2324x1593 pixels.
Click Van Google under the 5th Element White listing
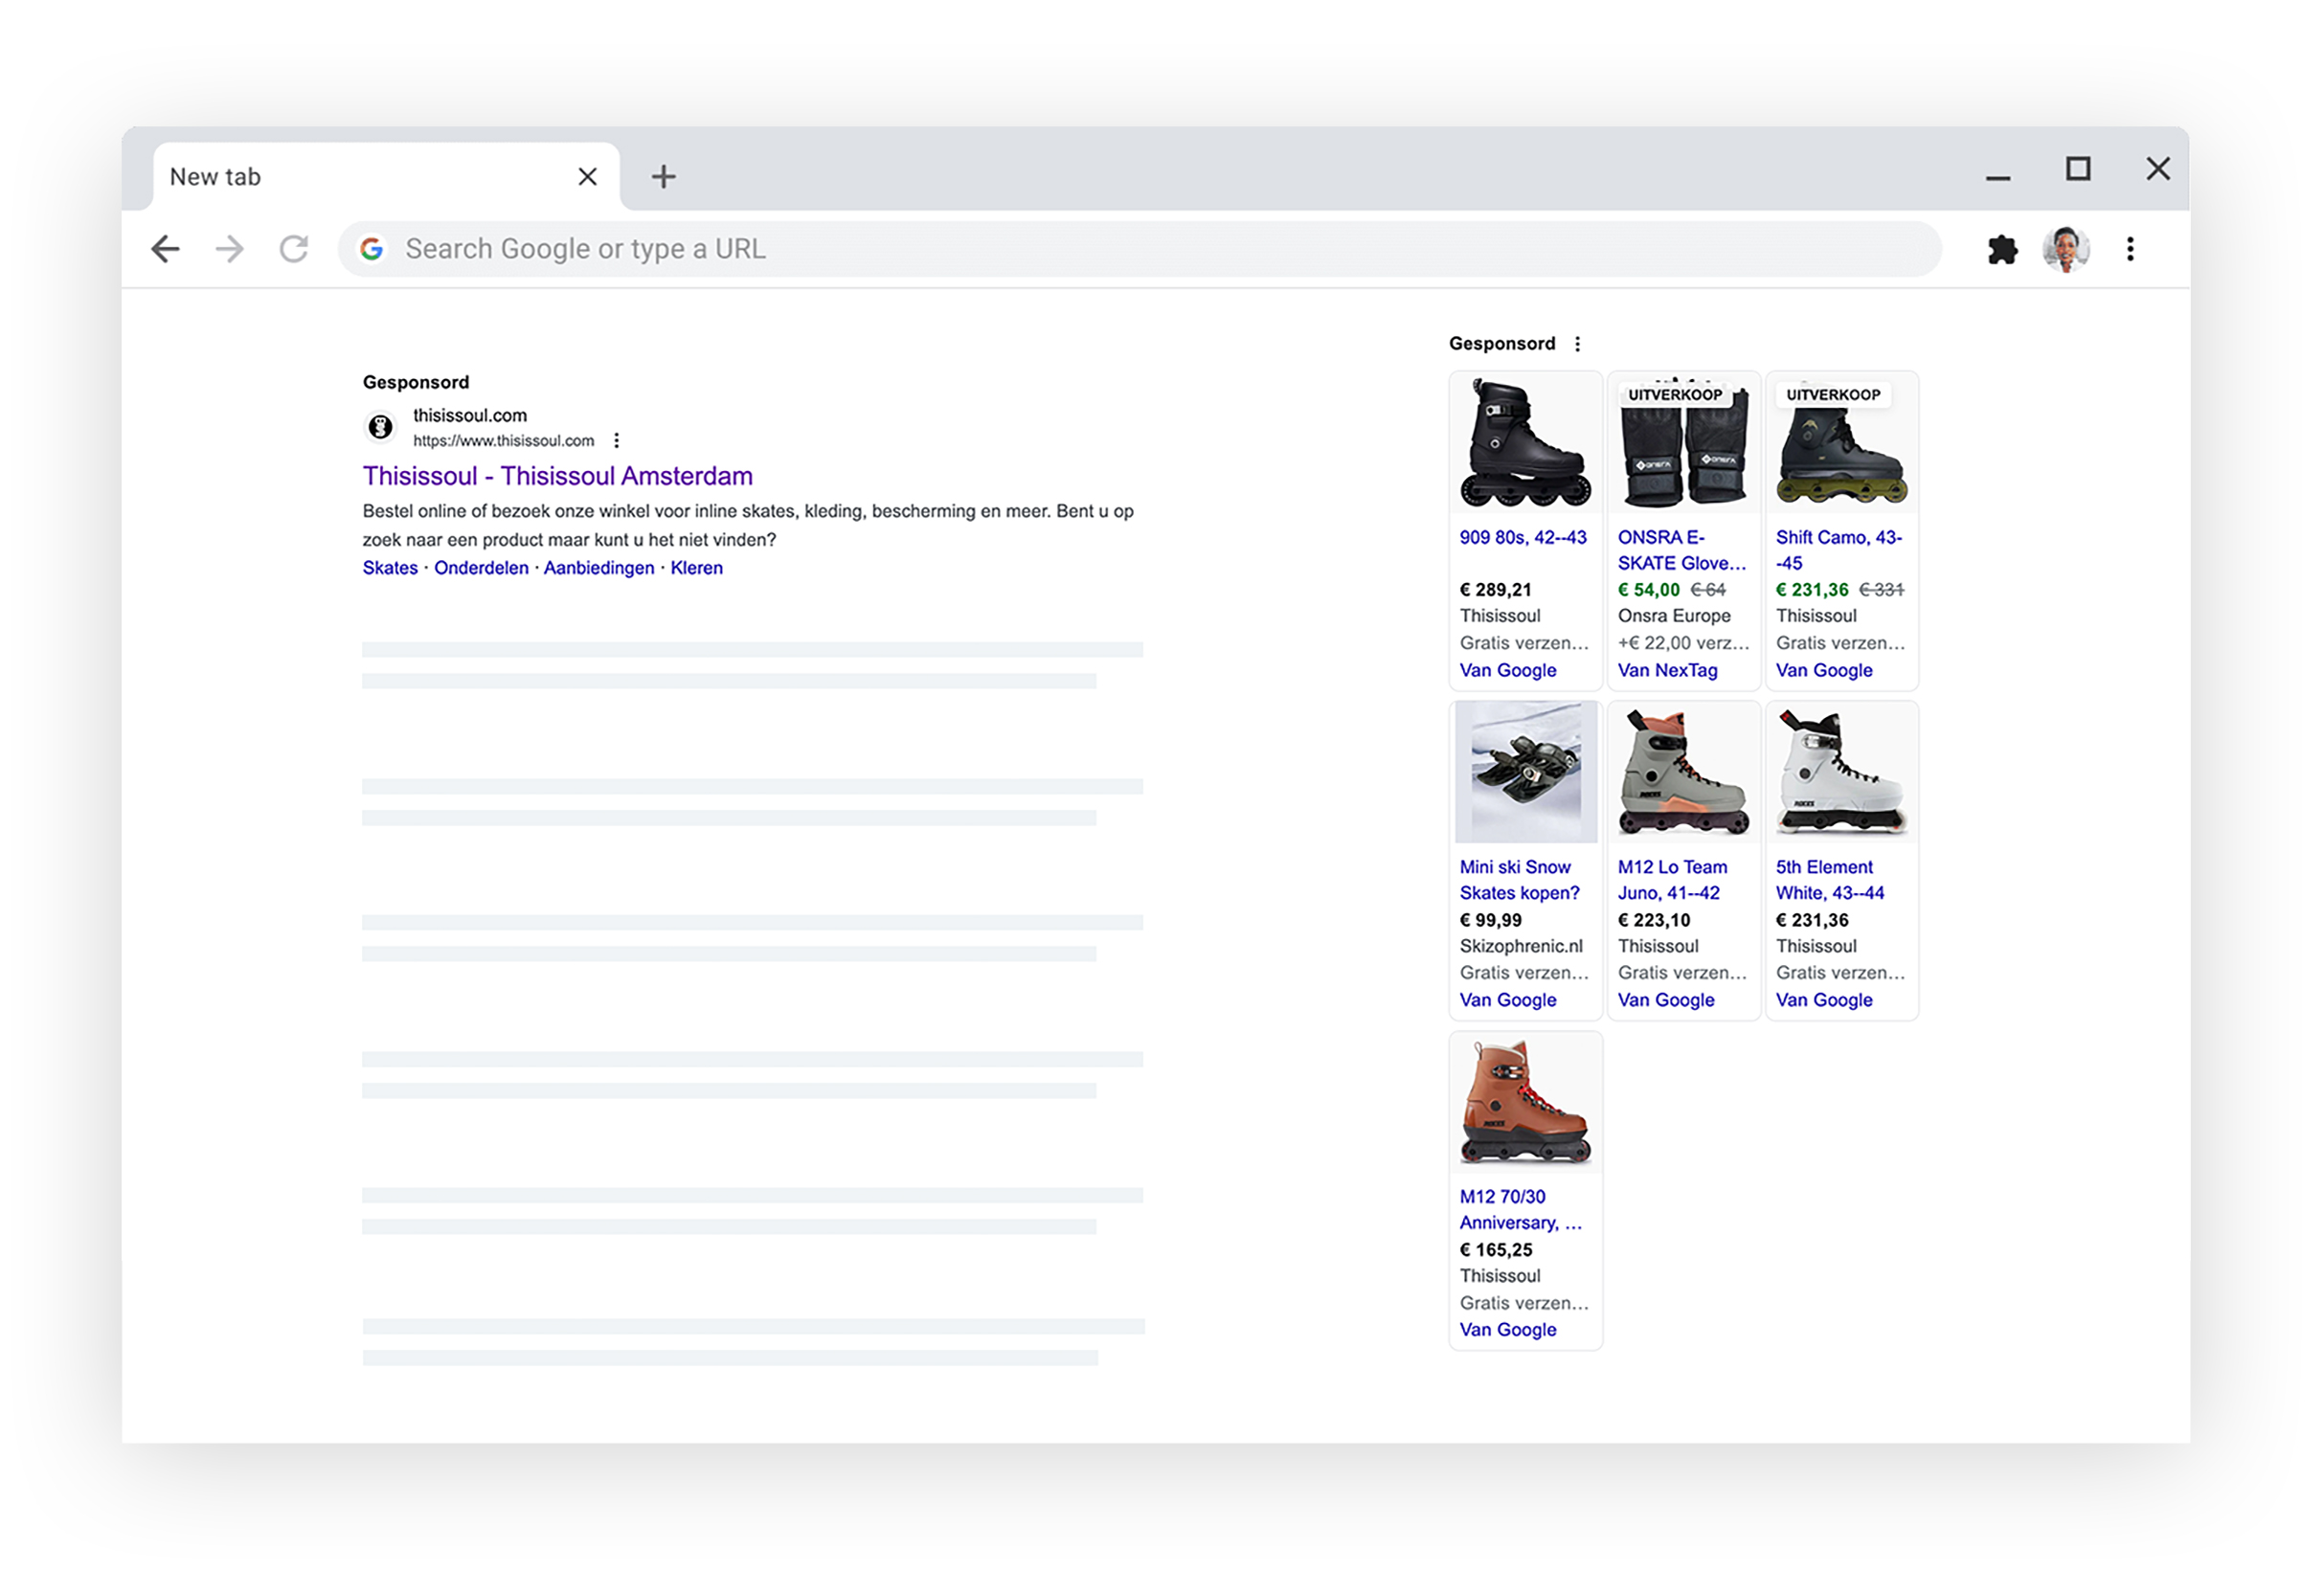pyautogui.click(x=1824, y=1000)
